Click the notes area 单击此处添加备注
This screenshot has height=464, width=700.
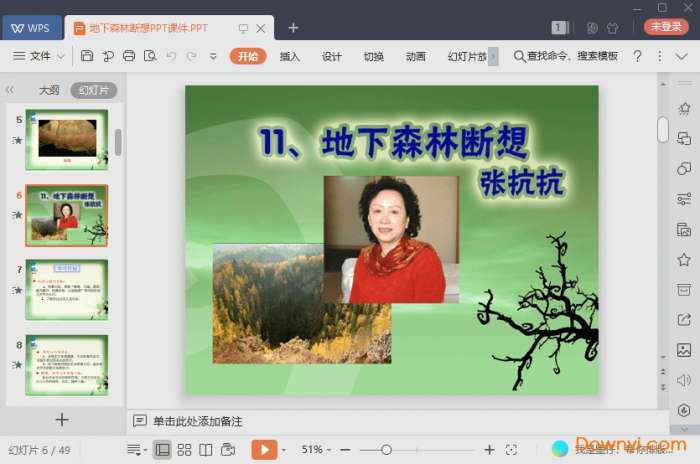pyautogui.click(x=198, y=421)
